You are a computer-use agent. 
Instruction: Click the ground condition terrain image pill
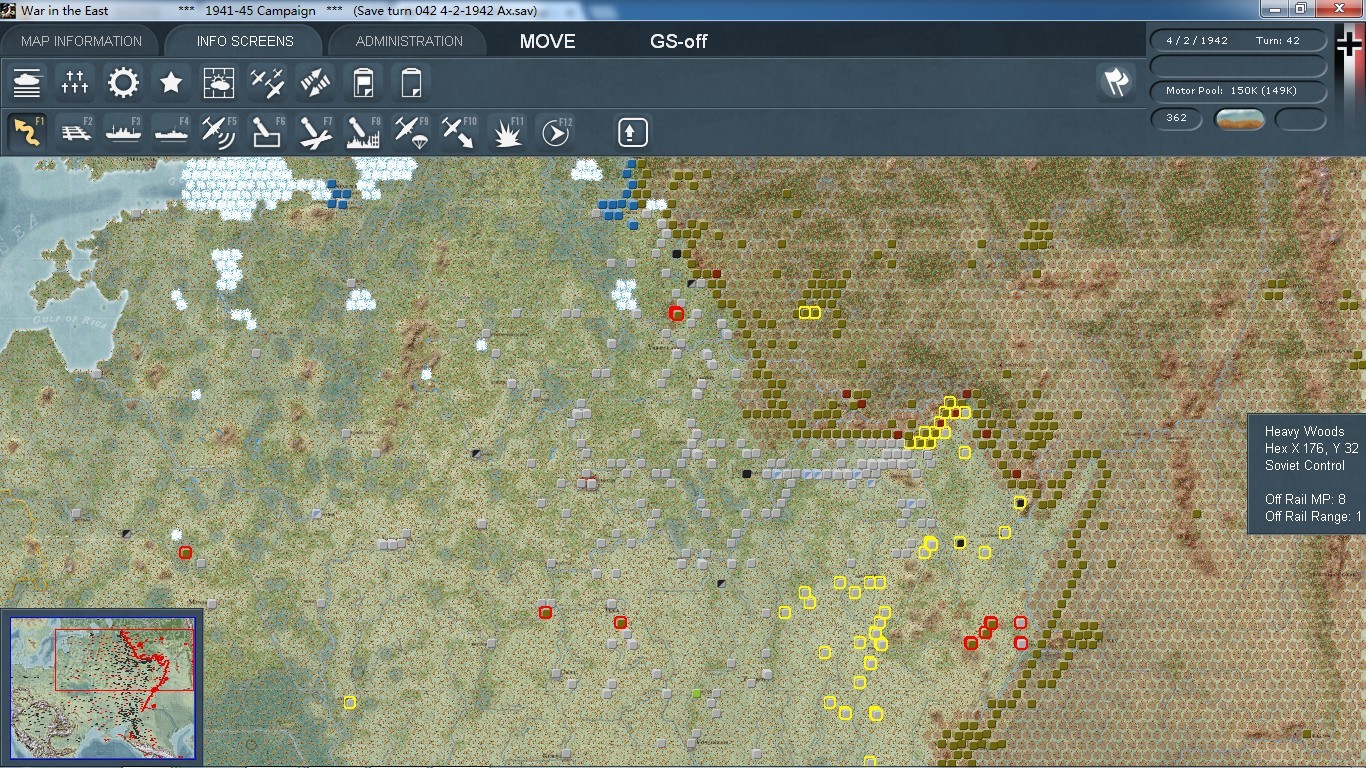pyautogui.click(x=1240, y=119)
